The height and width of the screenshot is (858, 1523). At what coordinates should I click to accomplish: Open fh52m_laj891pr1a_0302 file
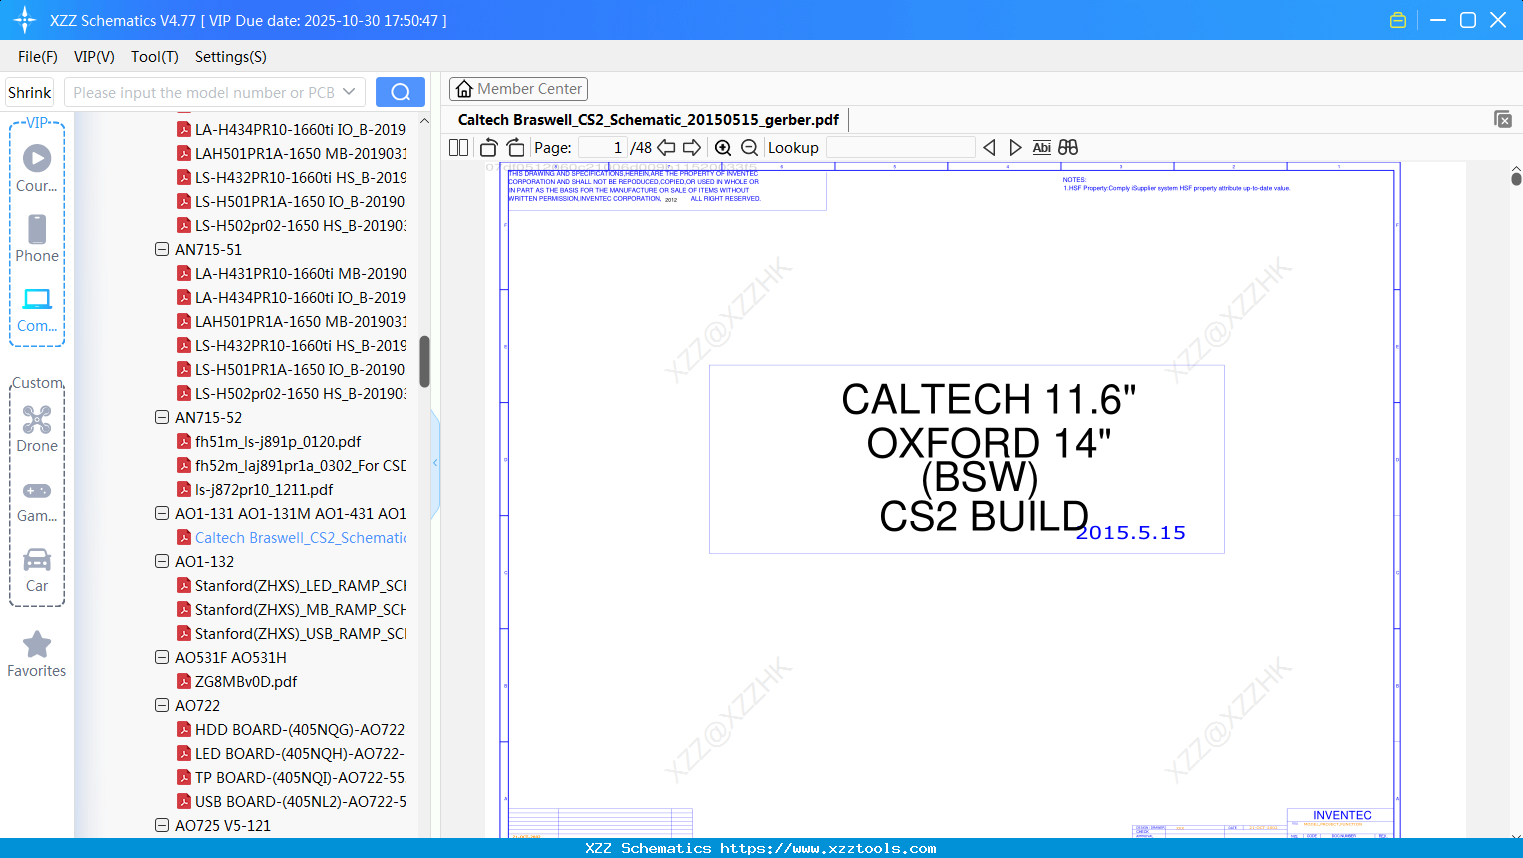[x=301, y=465]
